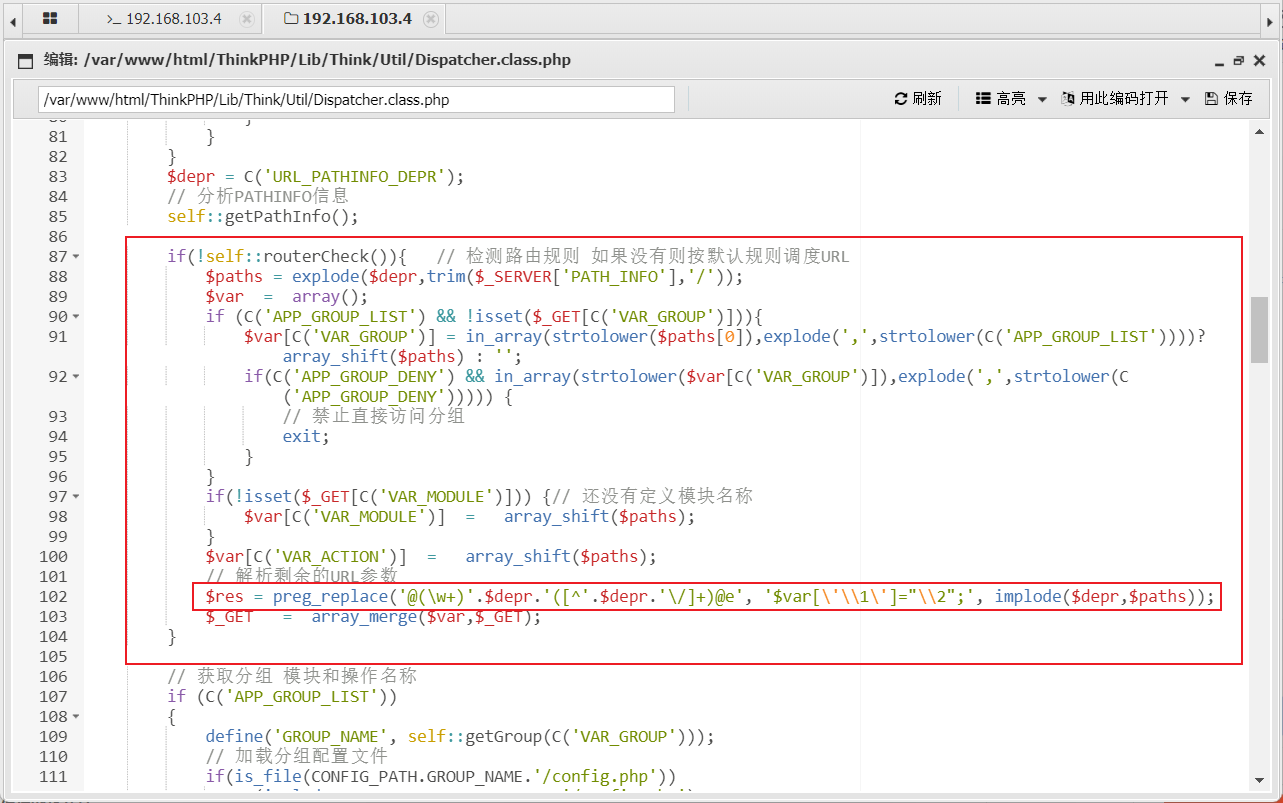Close the editor window
Image resolution: width=1283 pixels, height=803 pixels.
pyautogui.click(x=1258, y=61)
